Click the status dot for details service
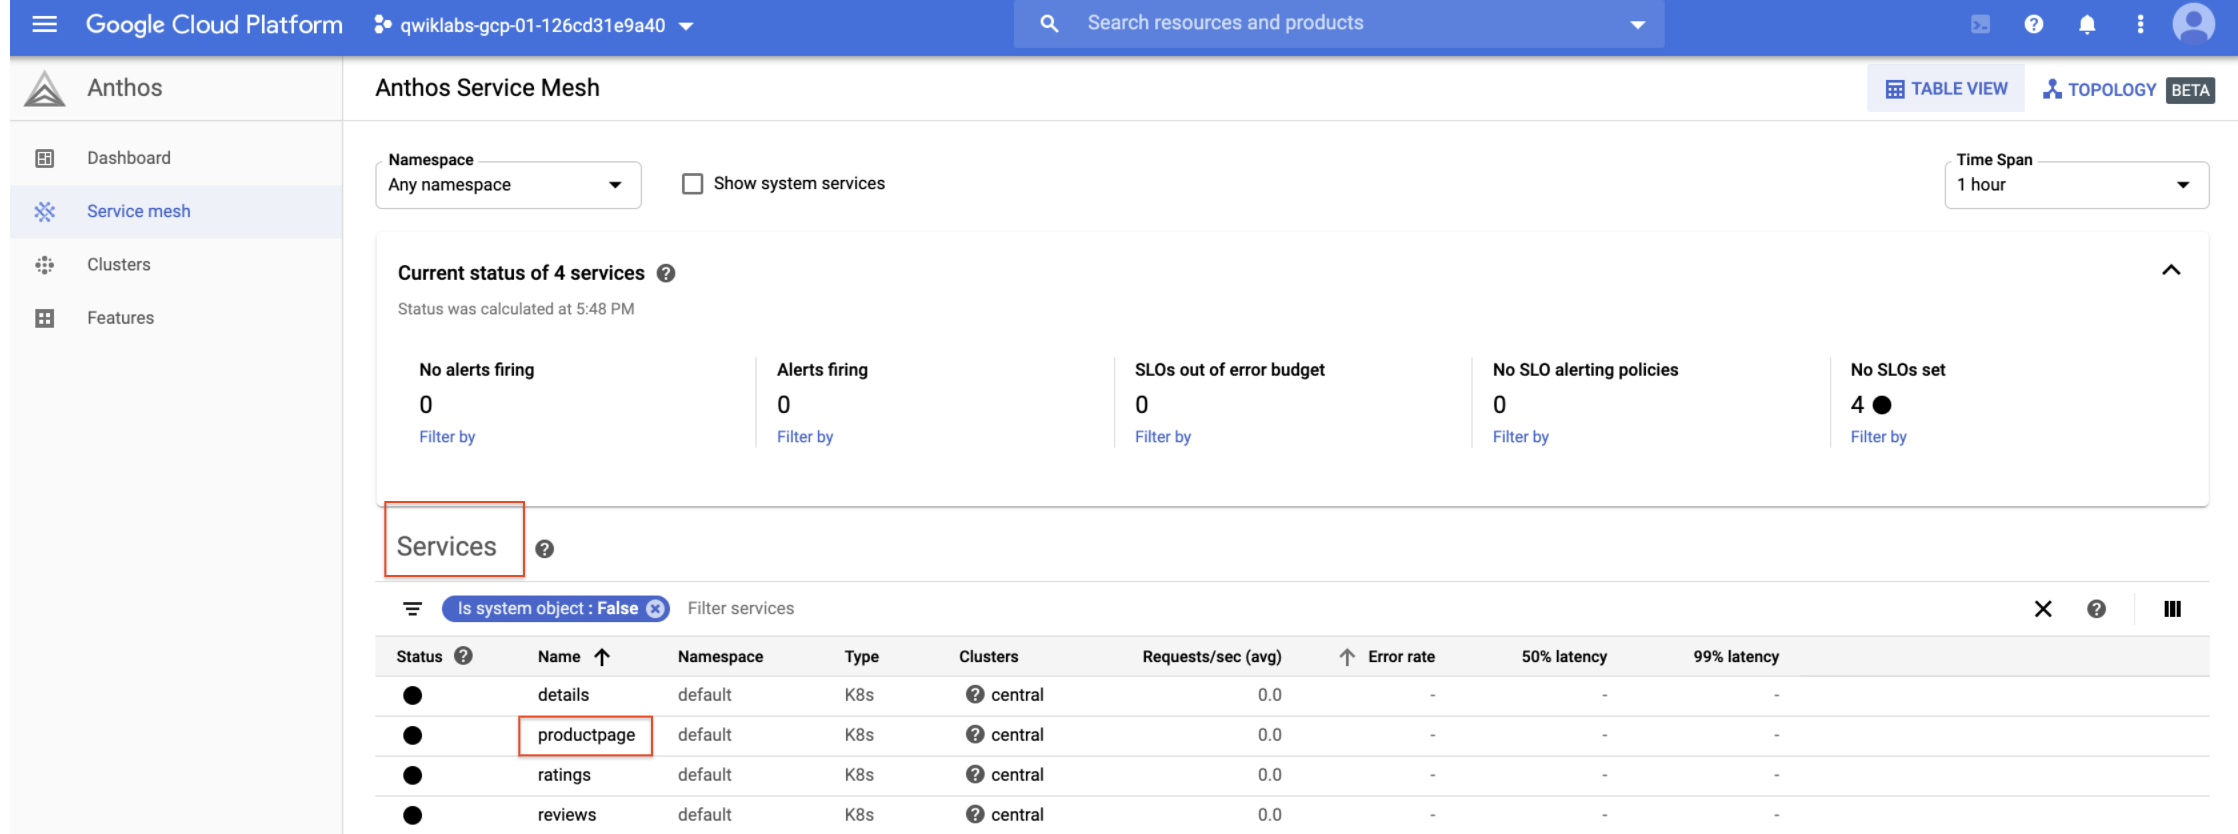 tap(412, 695)
